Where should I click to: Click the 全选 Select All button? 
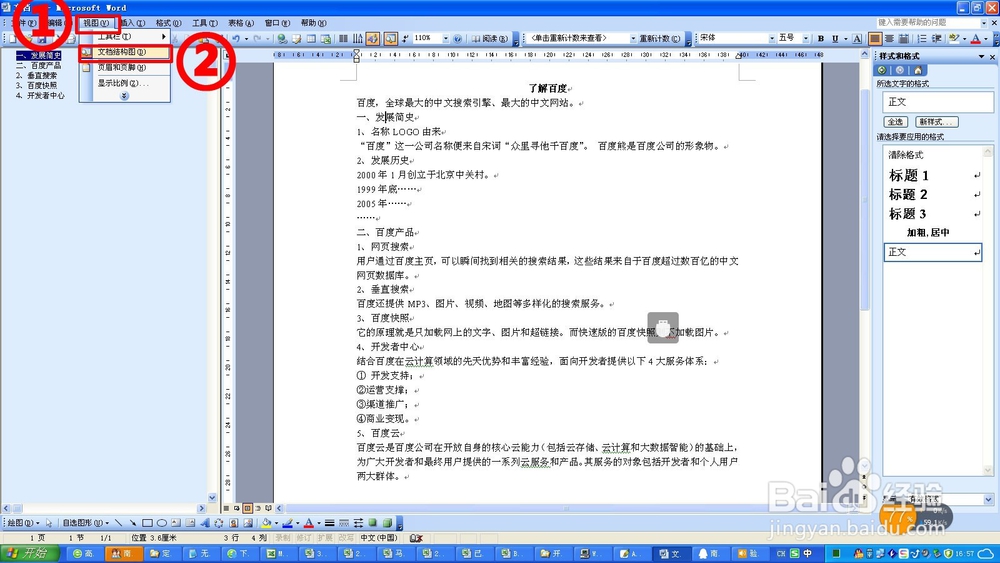pyautogui.click(x=895, y=122)
